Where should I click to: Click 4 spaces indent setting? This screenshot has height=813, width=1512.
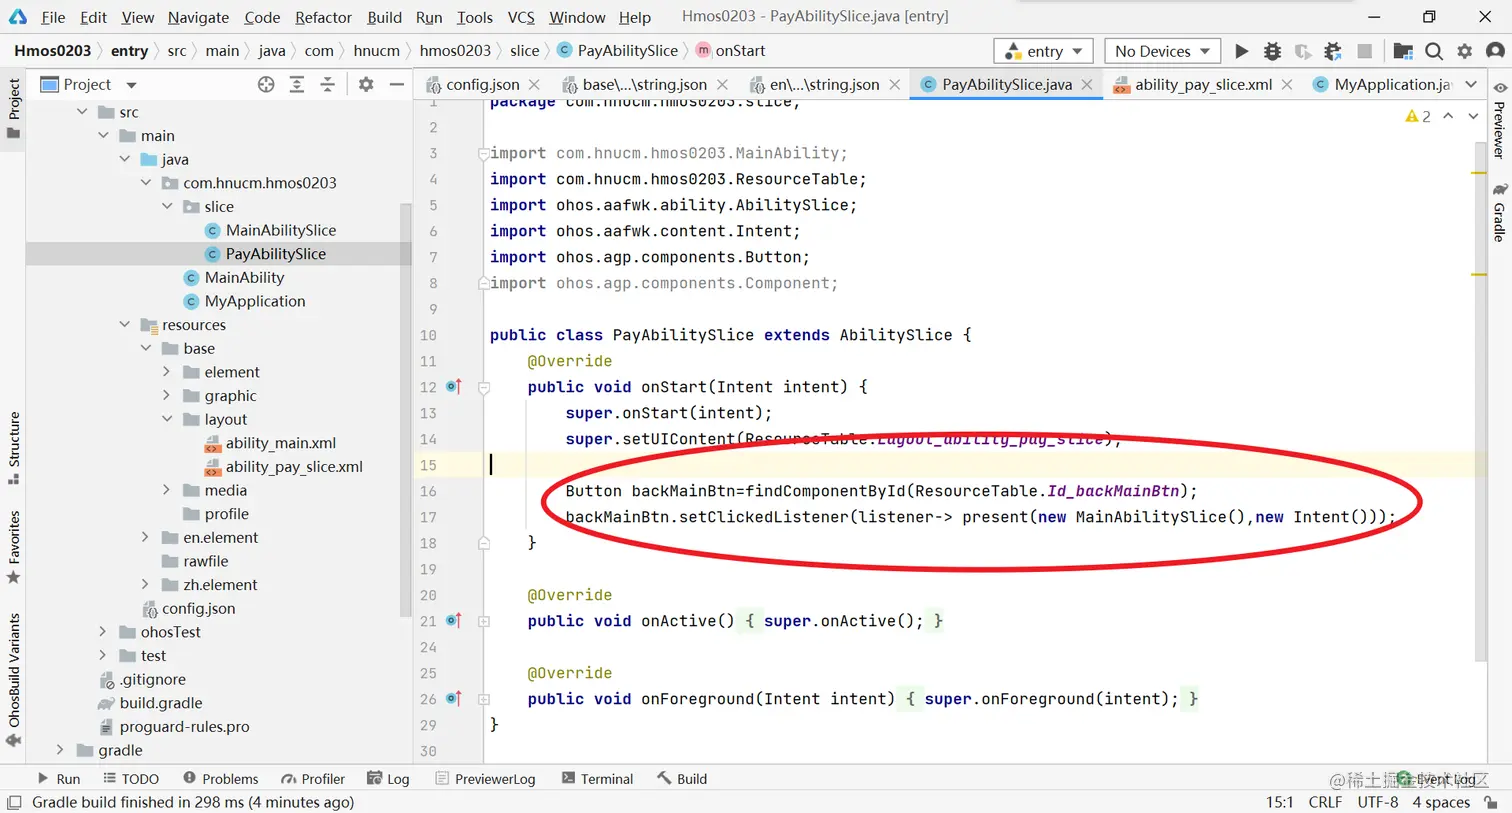(1441, 802)
